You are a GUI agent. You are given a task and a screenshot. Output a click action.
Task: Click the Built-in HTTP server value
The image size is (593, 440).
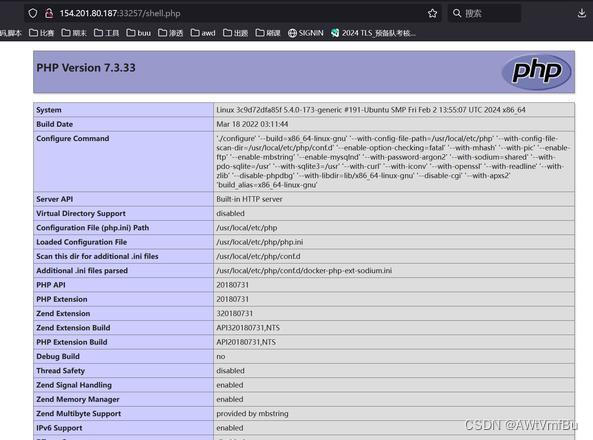click(x=249, y=199)
